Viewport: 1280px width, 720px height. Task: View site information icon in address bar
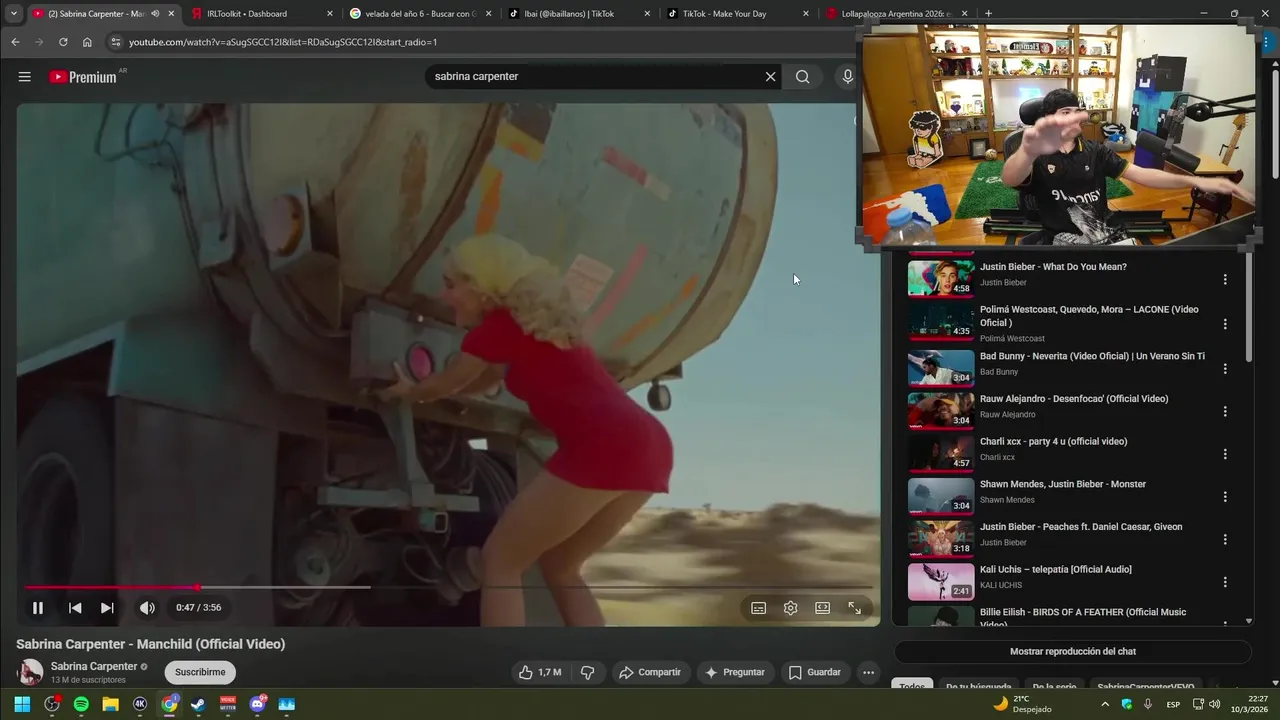[115, 42]
